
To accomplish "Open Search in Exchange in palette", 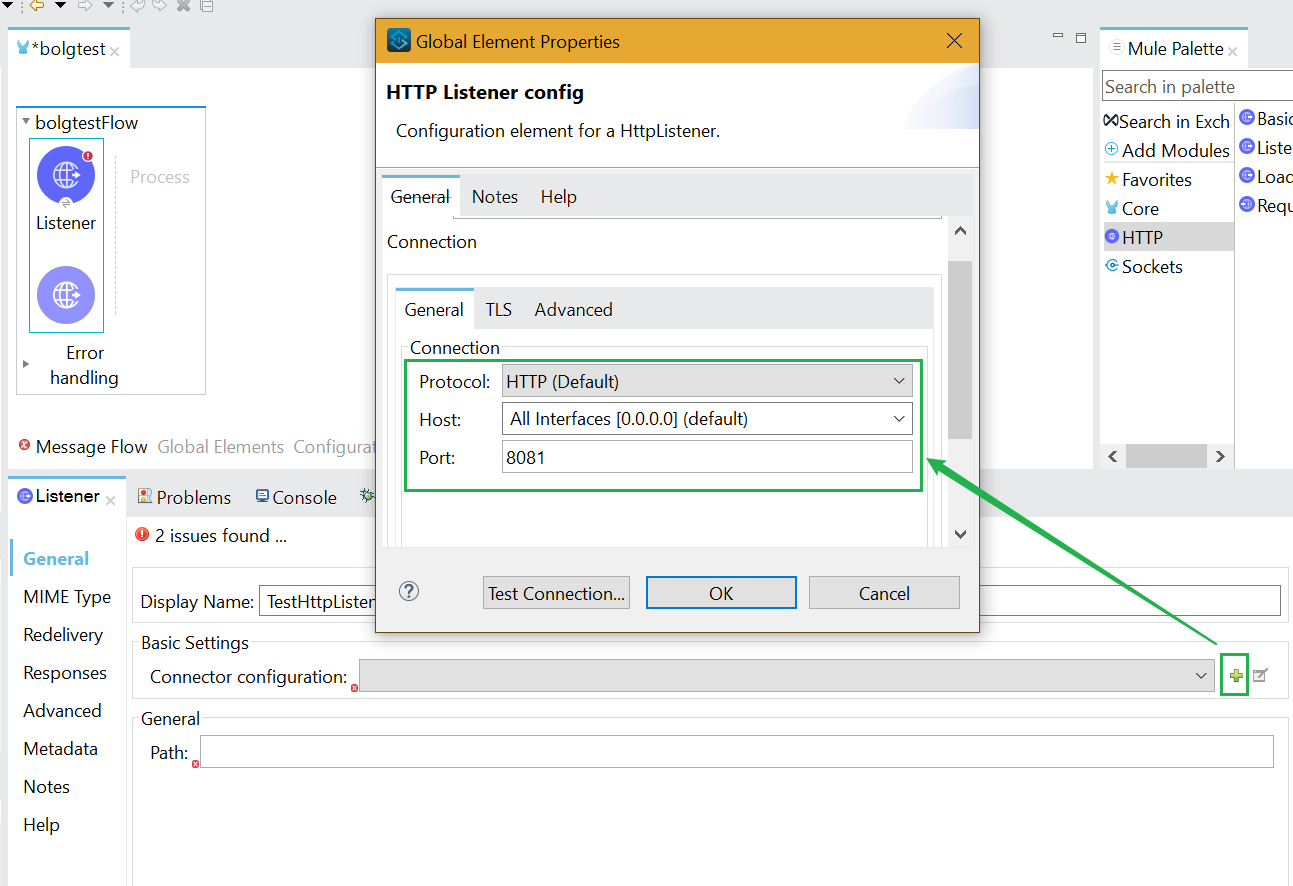I will 1167,121.
